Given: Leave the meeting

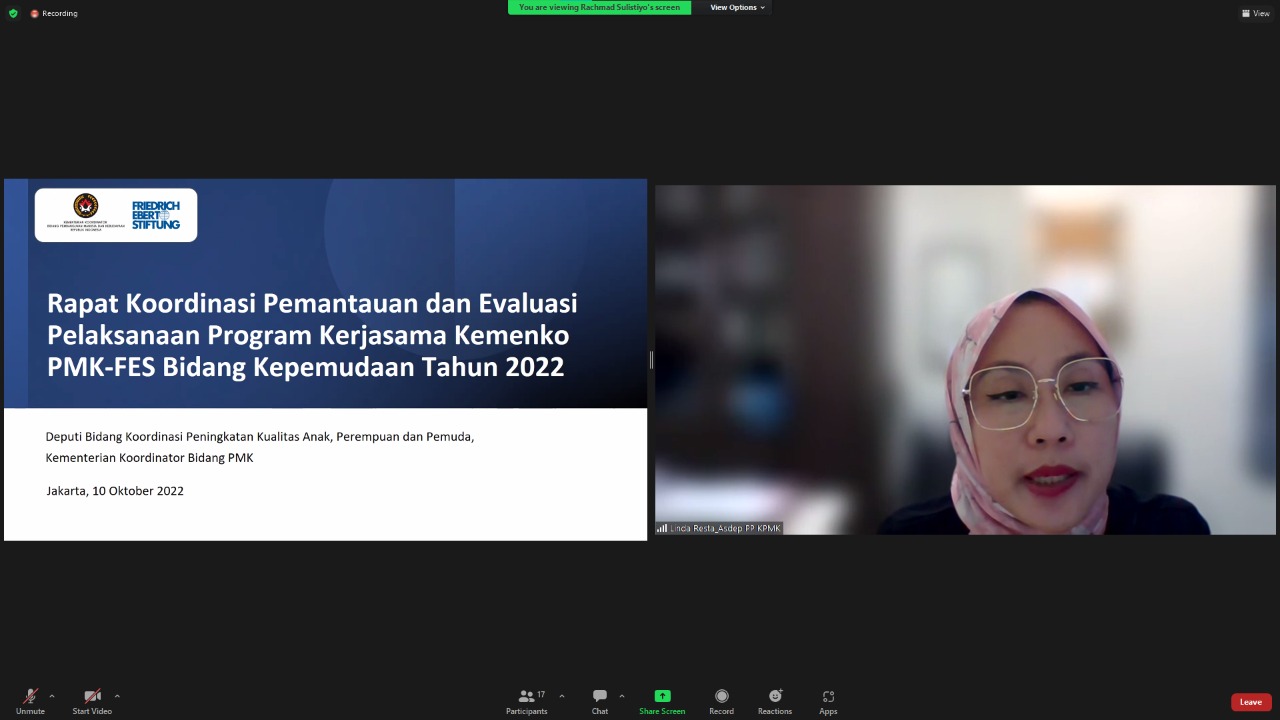Looking at the screenshot, I should tap(1250, 702).
